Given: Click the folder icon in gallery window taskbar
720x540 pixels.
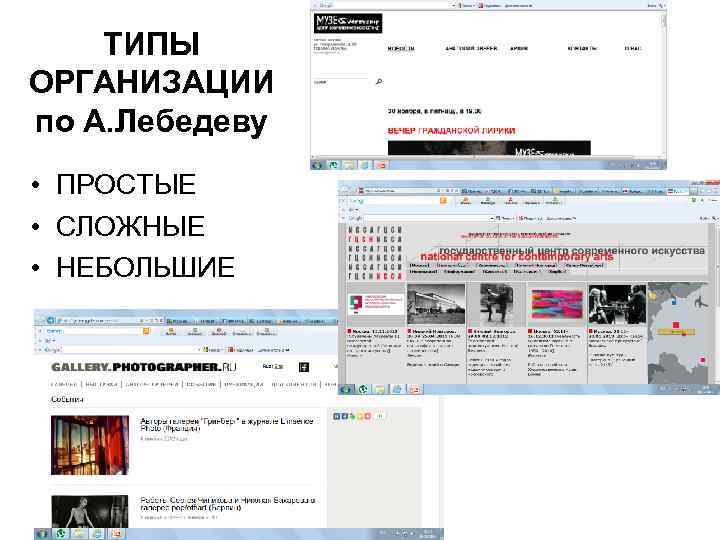Looking at the screenshot, I should (79, 534).
